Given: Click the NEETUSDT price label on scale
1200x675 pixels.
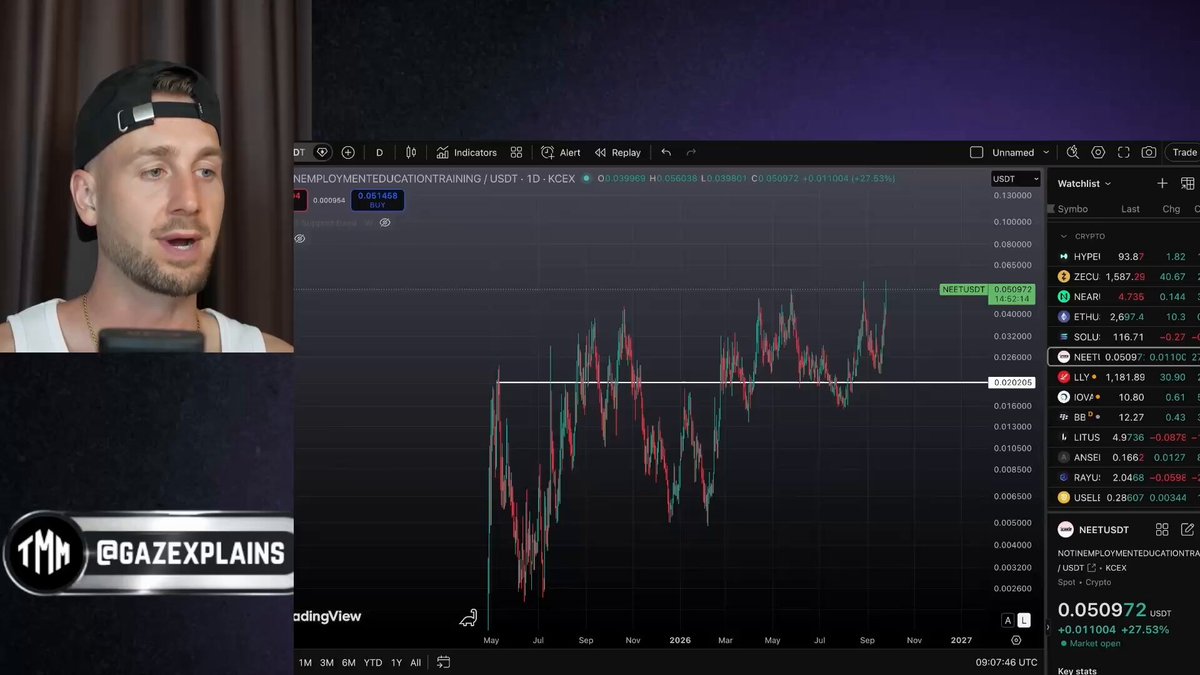Looking at the screenshot, I should tap(962, 290).
